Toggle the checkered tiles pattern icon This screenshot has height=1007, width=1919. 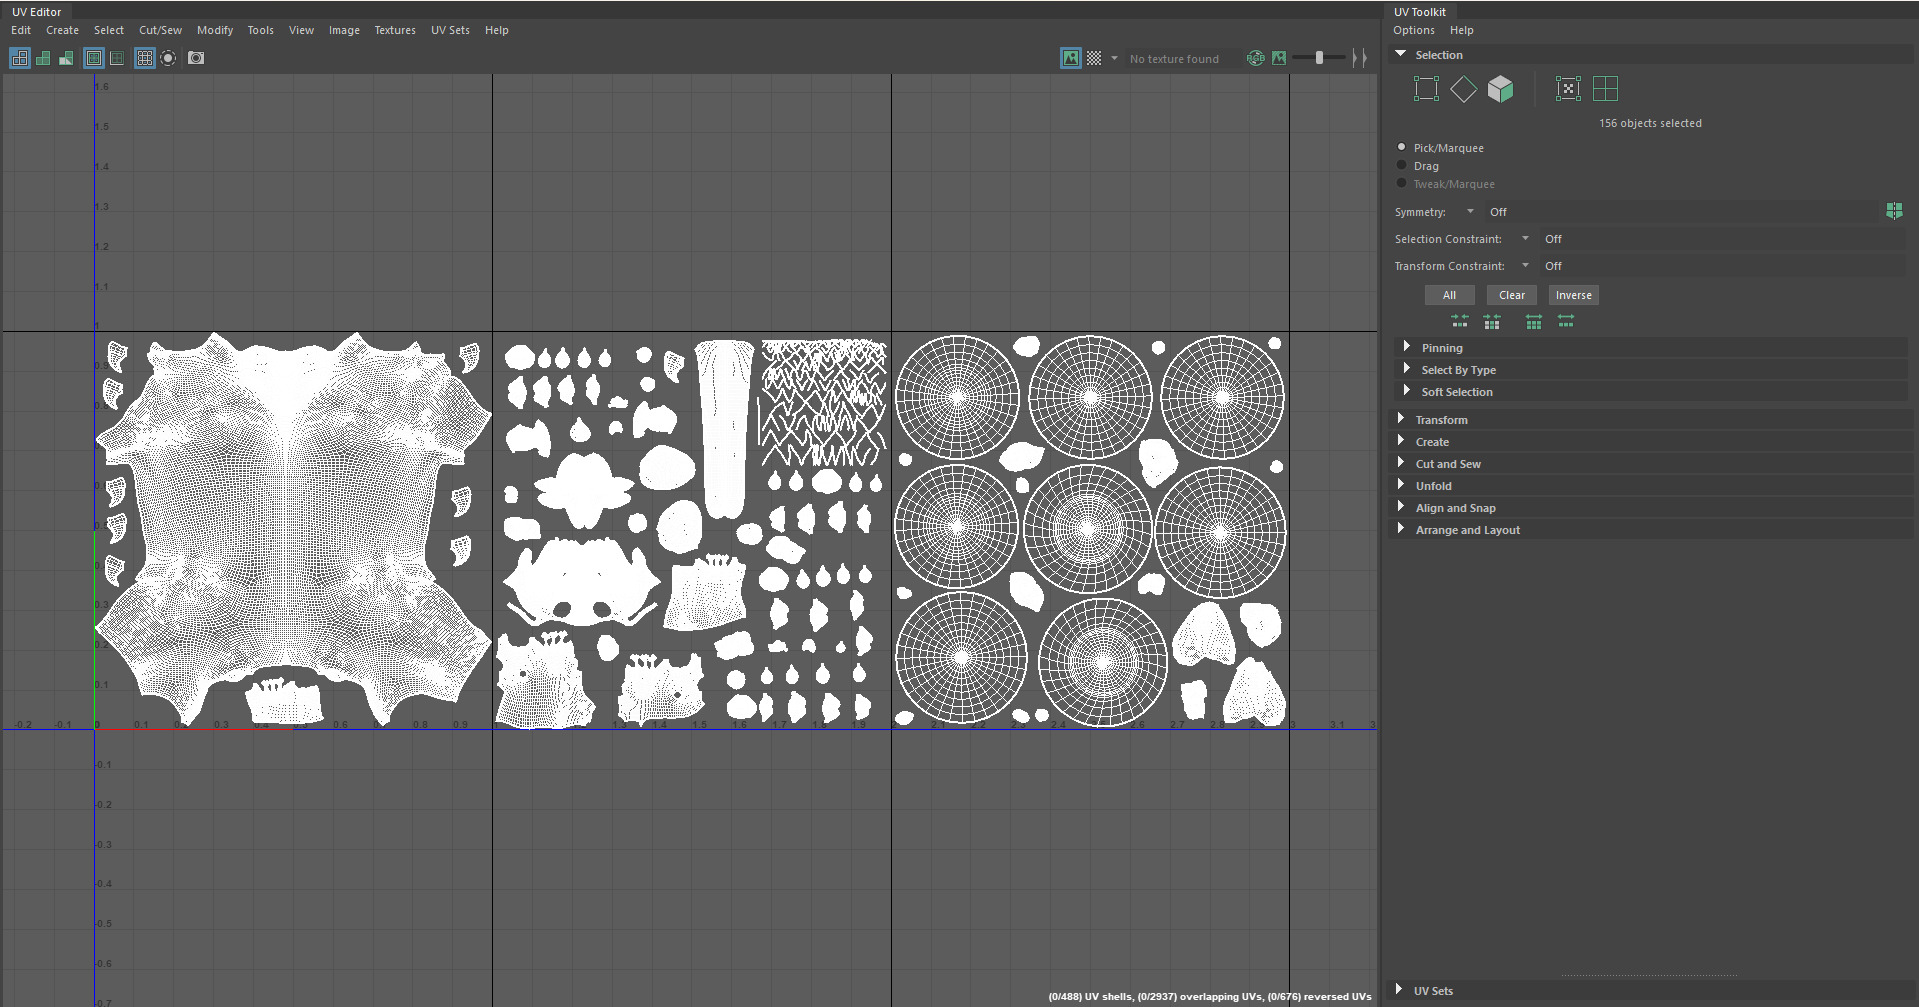[x=1094, y=58]
